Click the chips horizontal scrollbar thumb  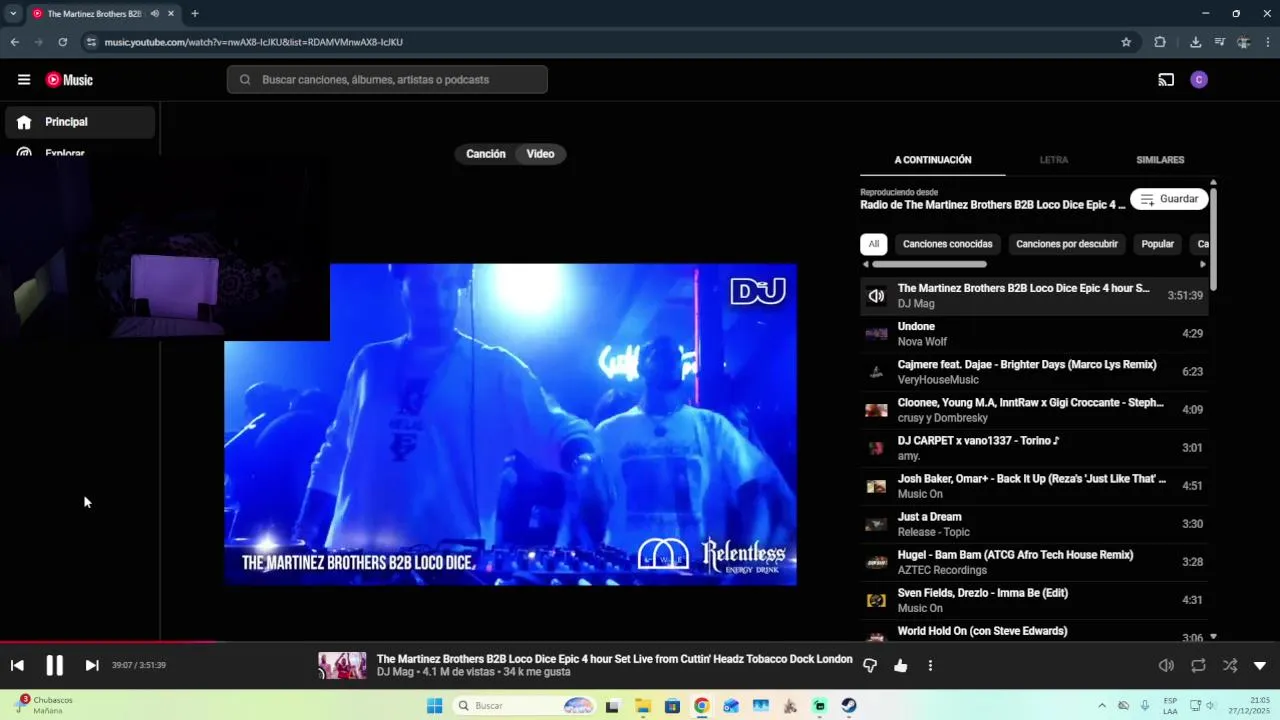[x=929, y=264]
